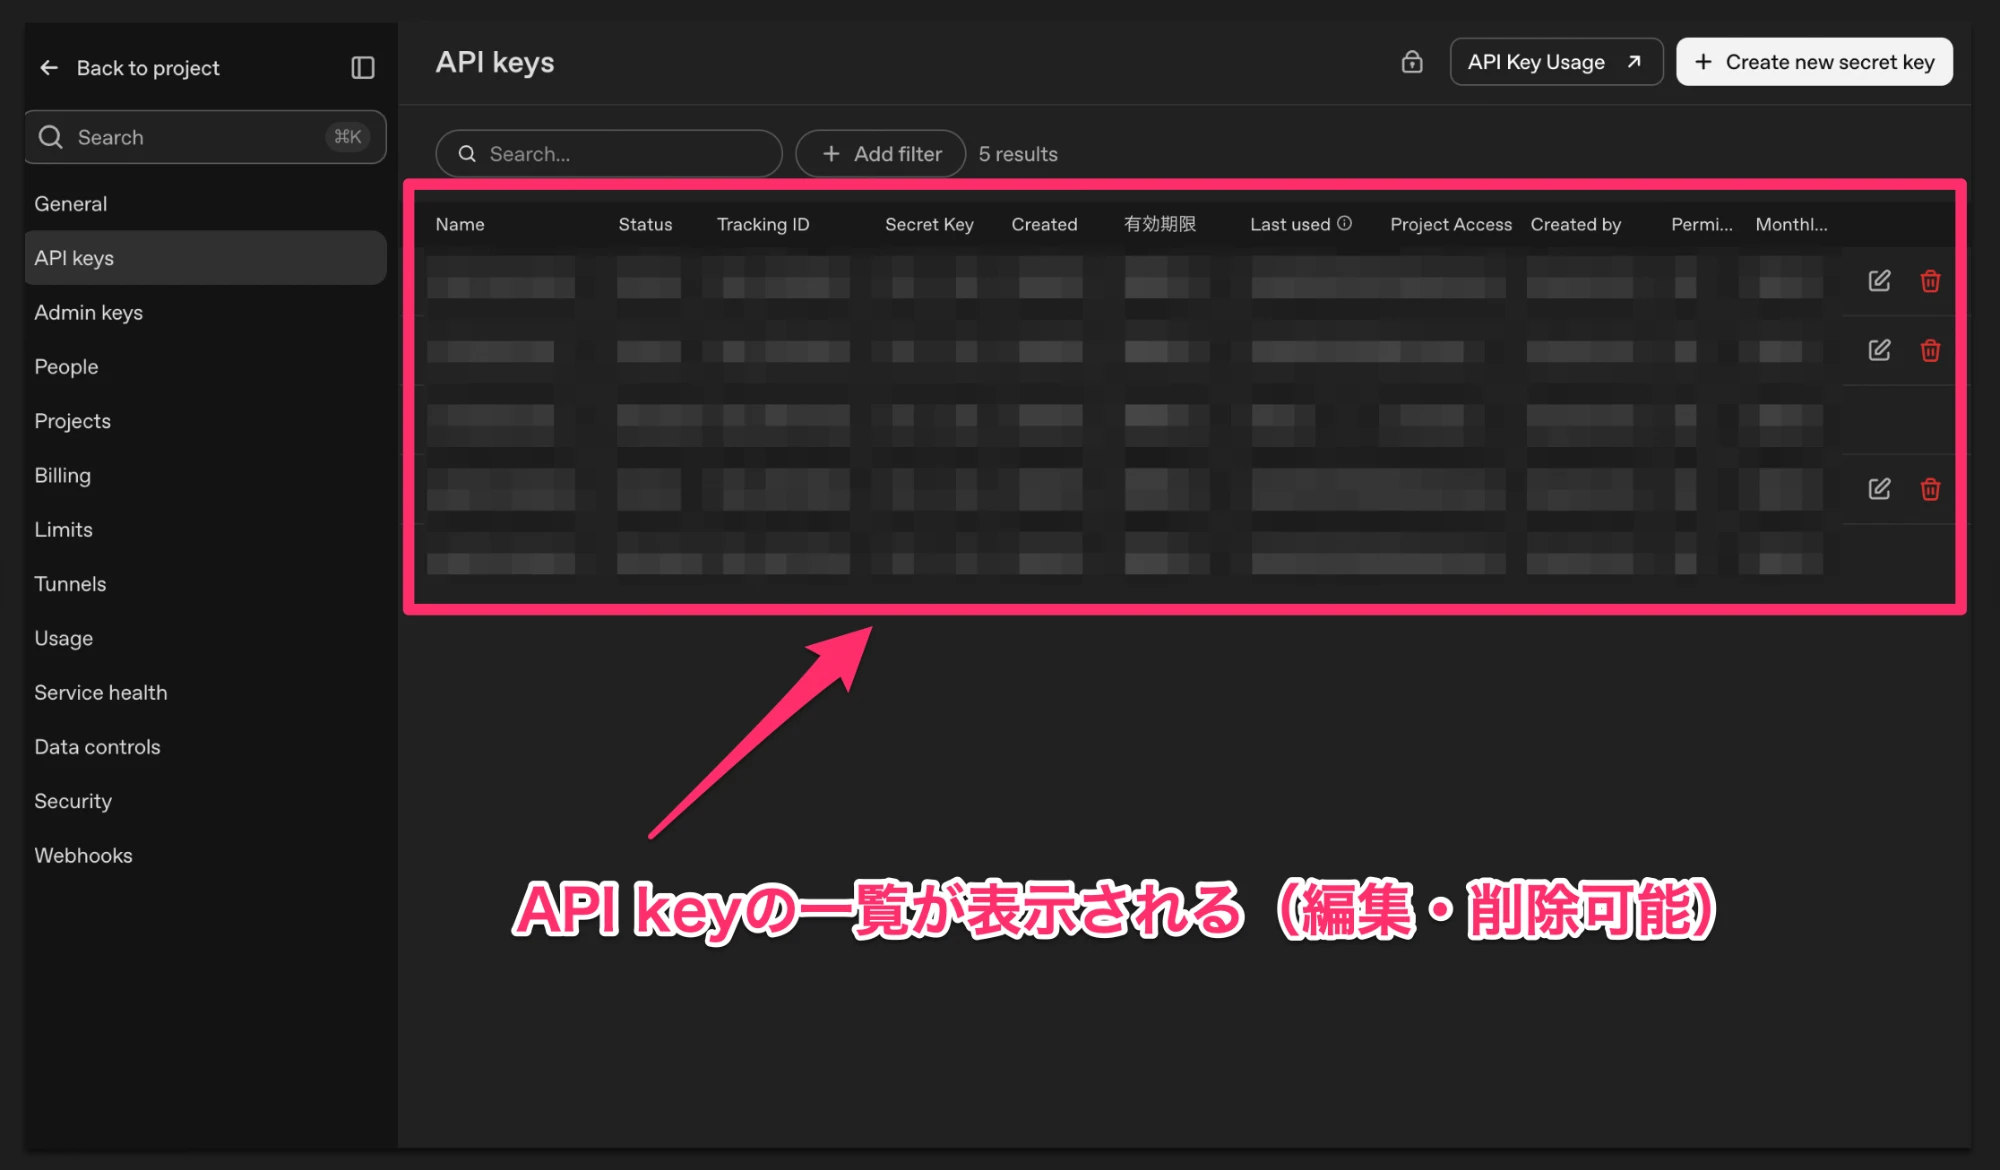This screenshot has height=1170, width=2000.
Task: Click the Status column header
Action: 645,224
